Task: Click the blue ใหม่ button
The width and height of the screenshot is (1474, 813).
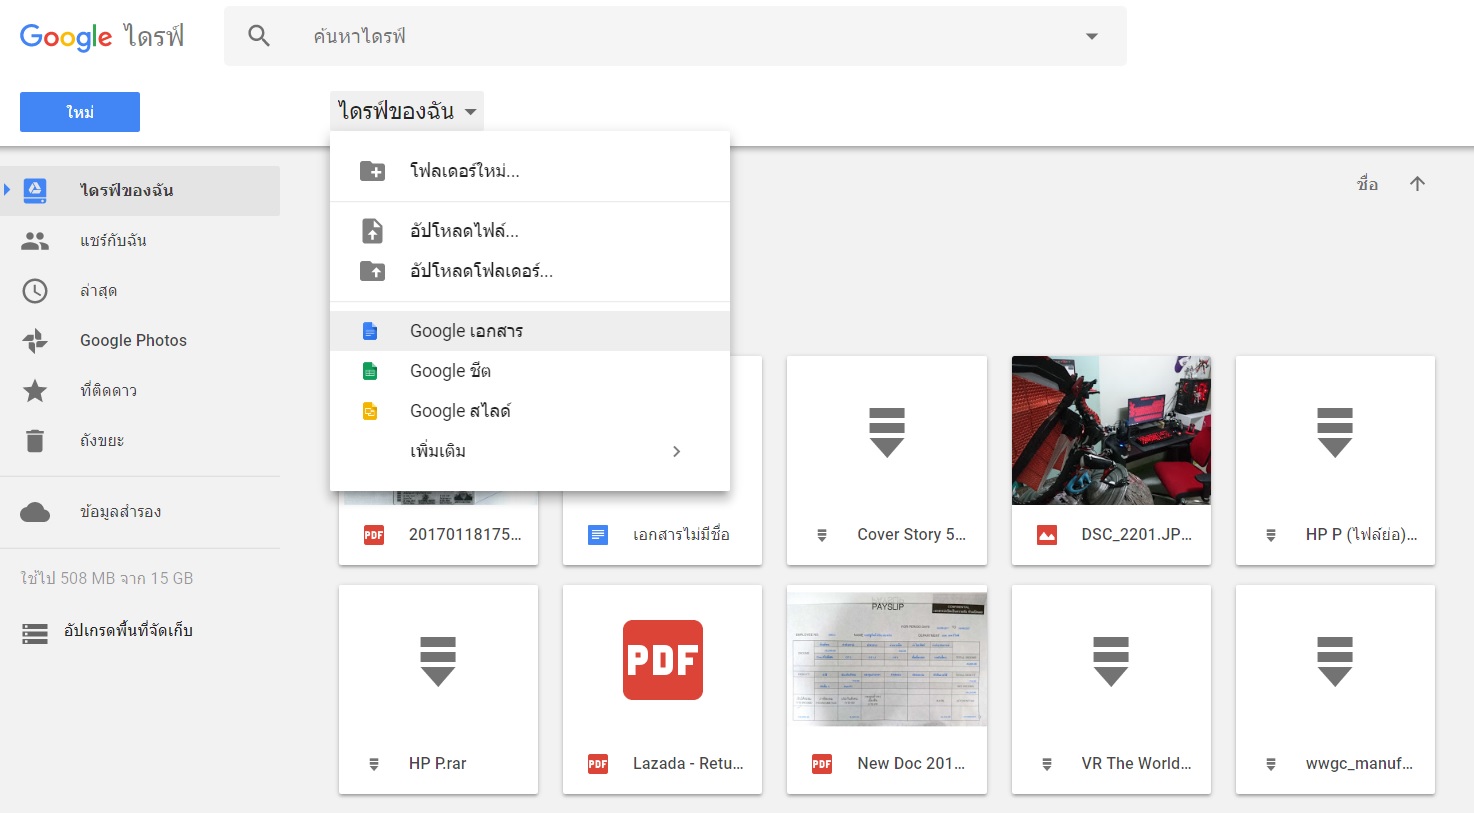Action: pos(80,112)
